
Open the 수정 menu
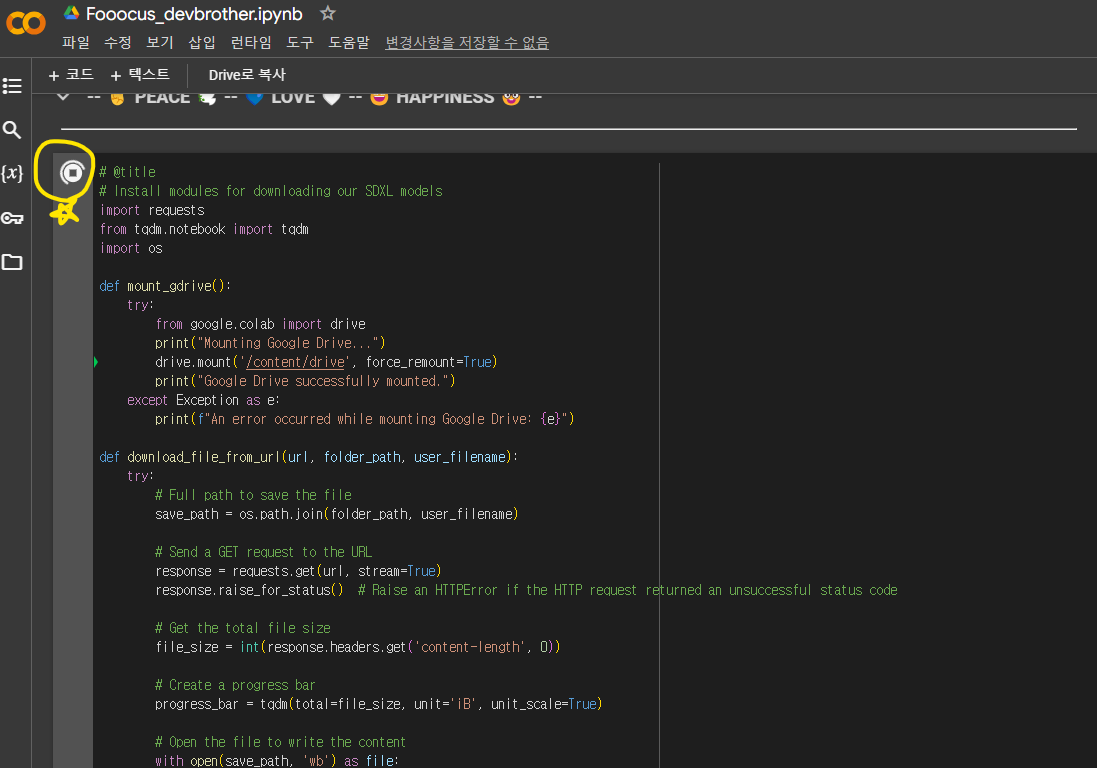coord(118,43)
